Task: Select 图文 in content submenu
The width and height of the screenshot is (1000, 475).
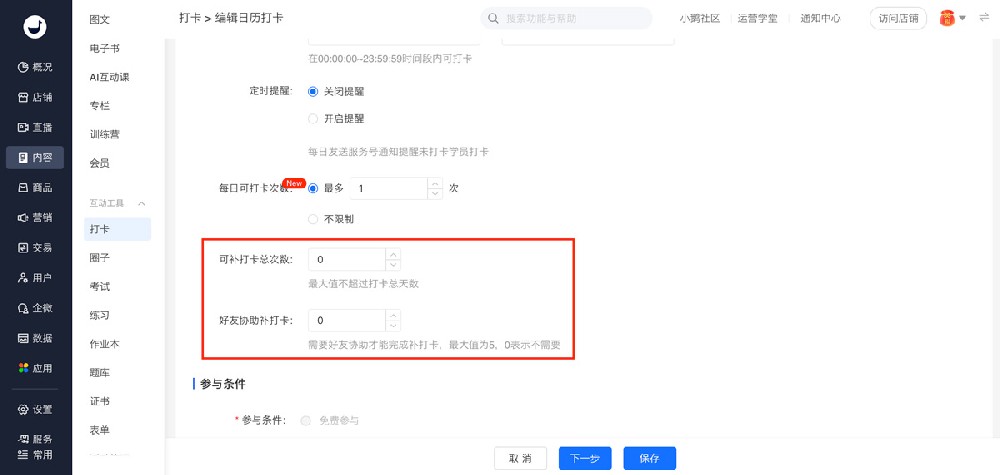Action: pyautogui.click(x=99, y=19)
